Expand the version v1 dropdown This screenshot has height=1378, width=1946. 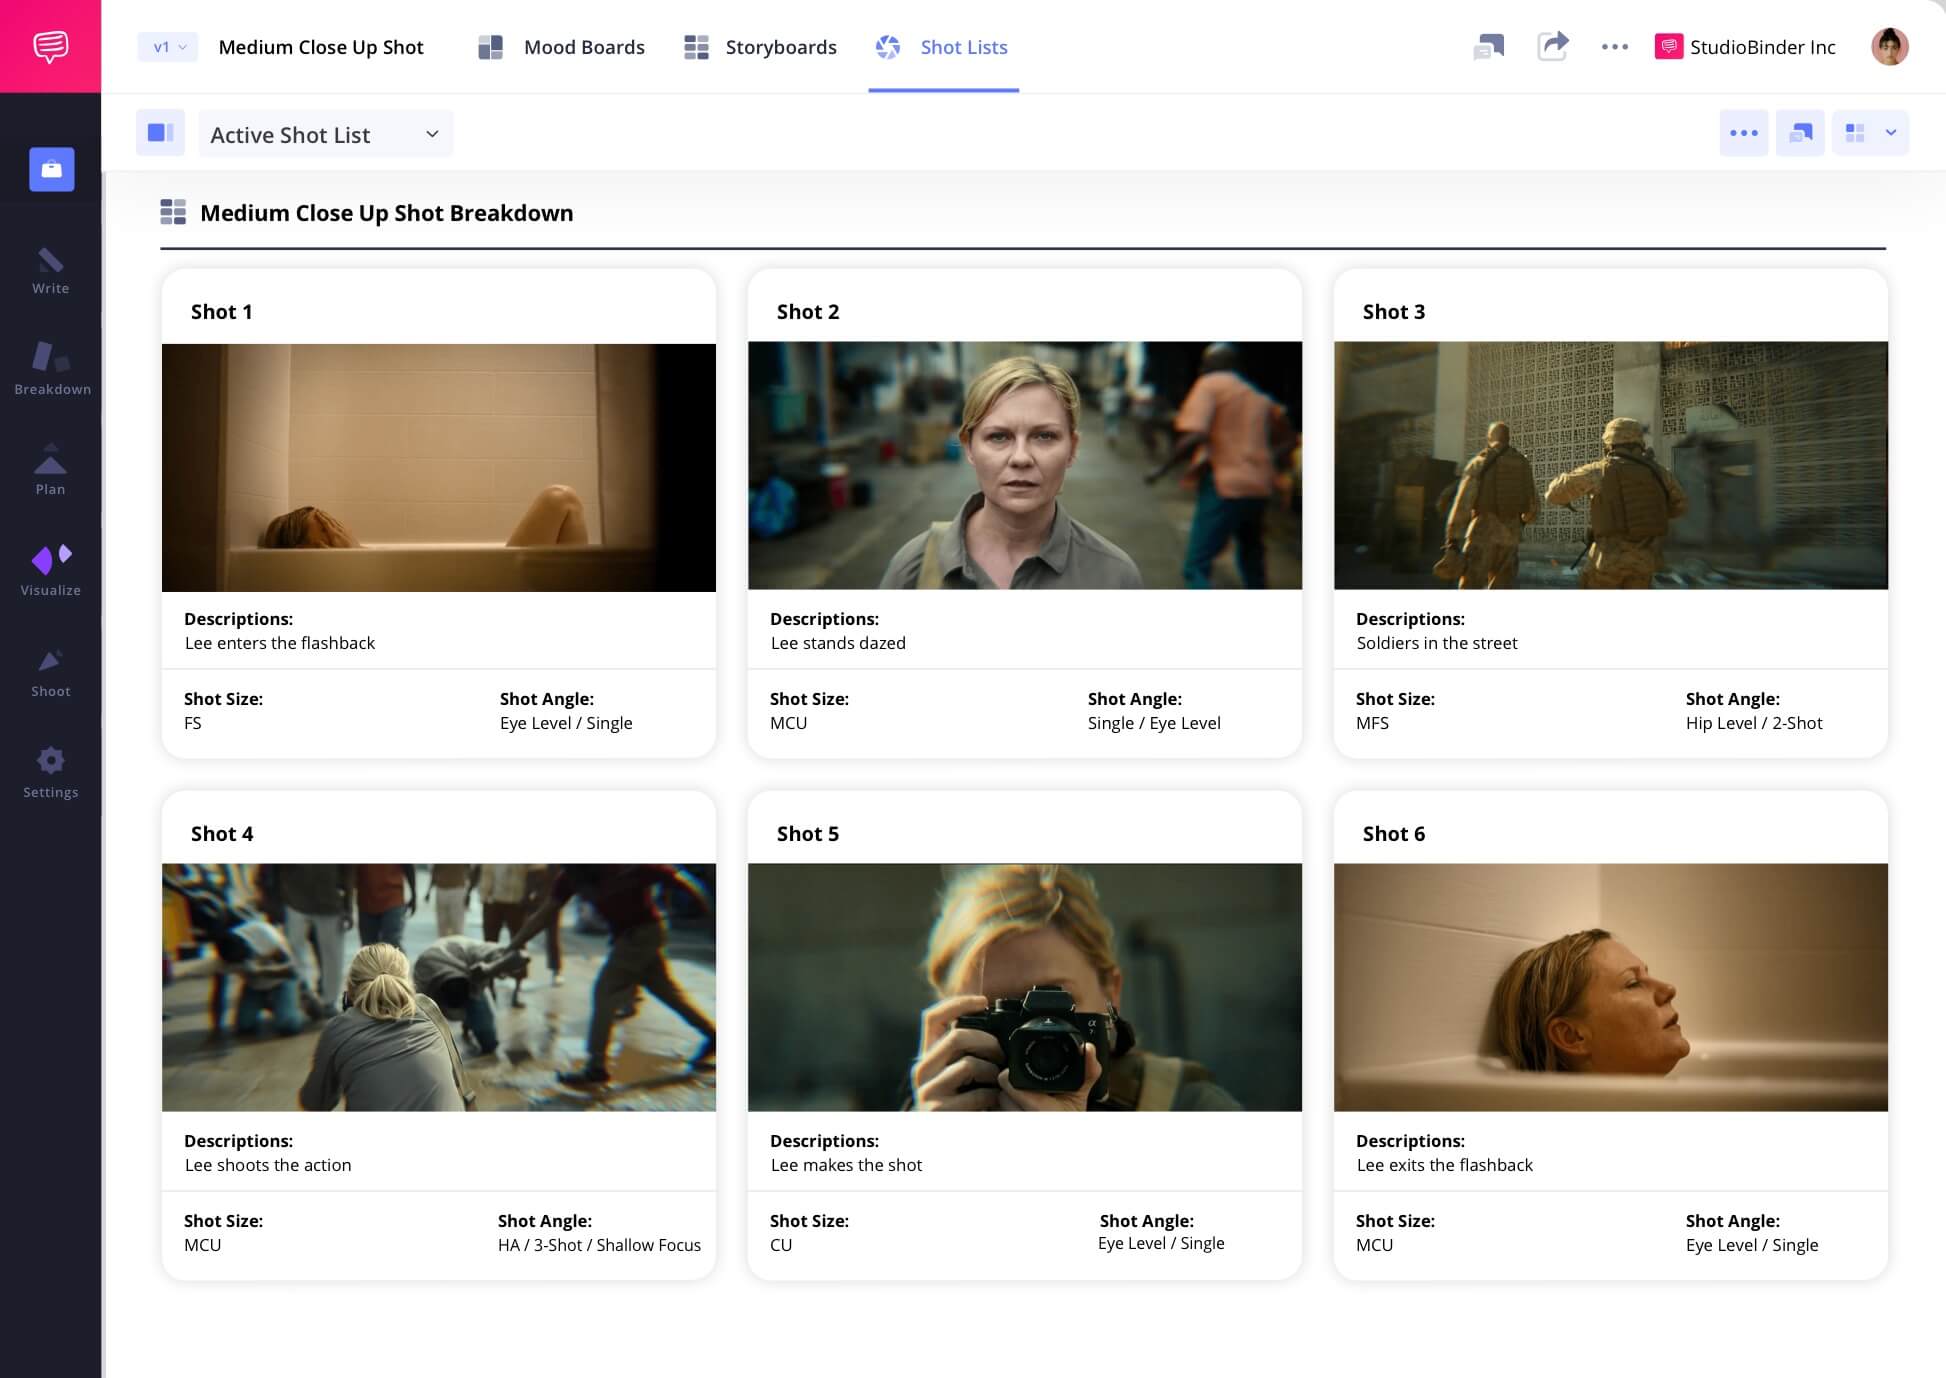tap(168, 47)
